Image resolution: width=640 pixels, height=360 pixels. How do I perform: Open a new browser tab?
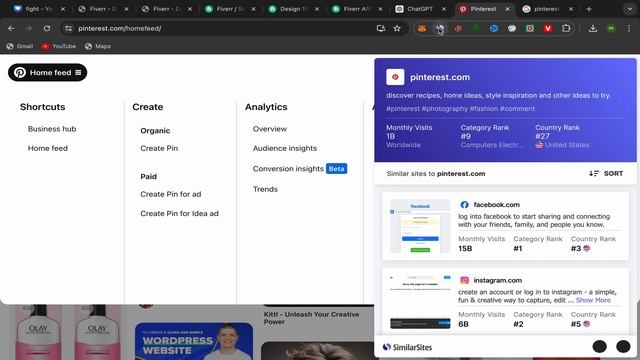pyautogui.click(x=589, y=9)
